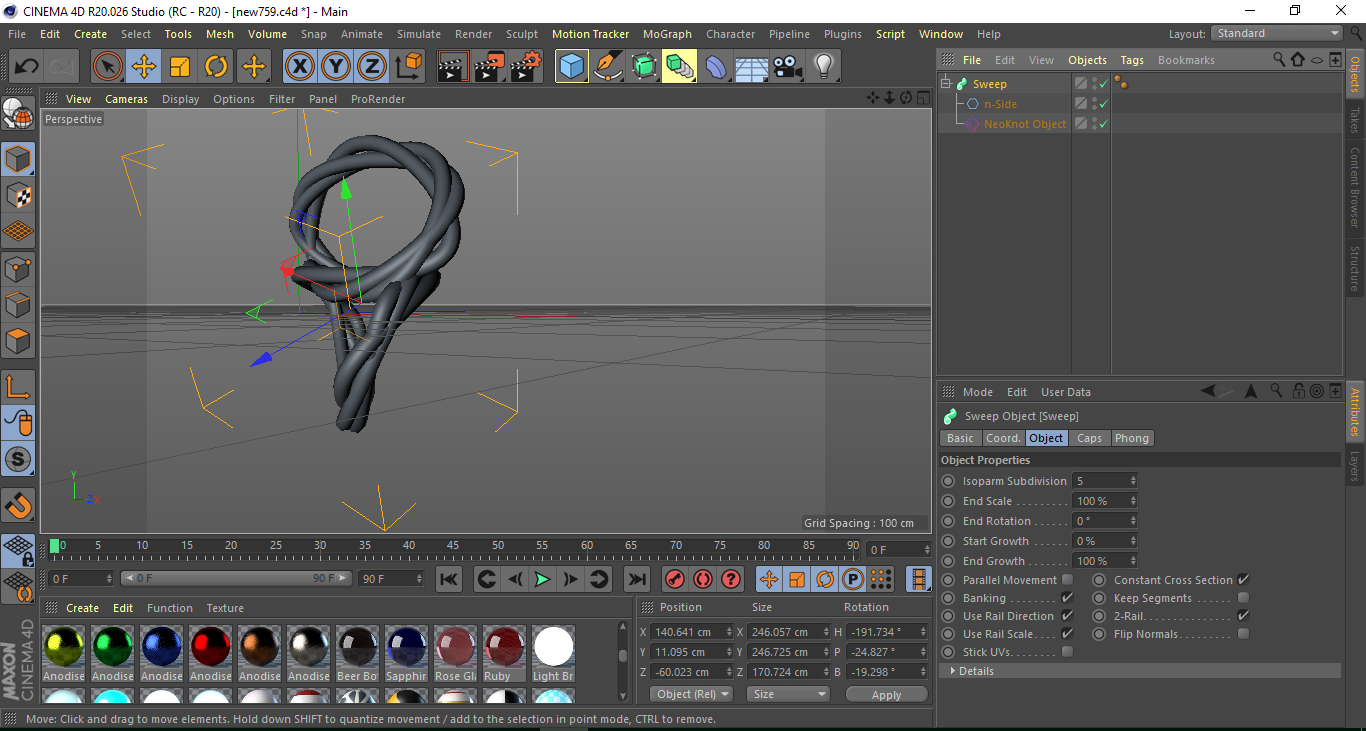Select the NeoKnot Object in the tree
The width and height of the screenshot is (1366, 731).
click(1024, 124)
